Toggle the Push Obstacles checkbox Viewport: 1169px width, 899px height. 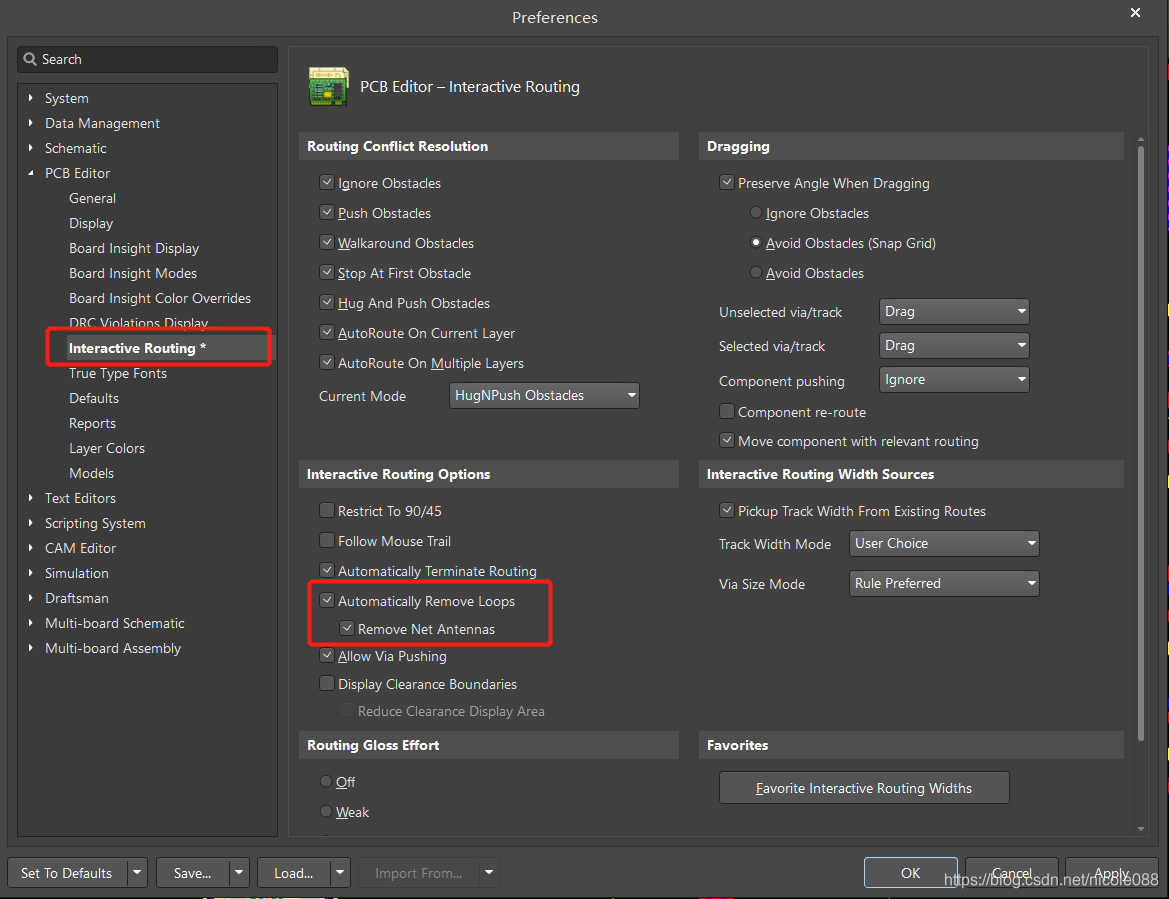click(x=327, y=213)
